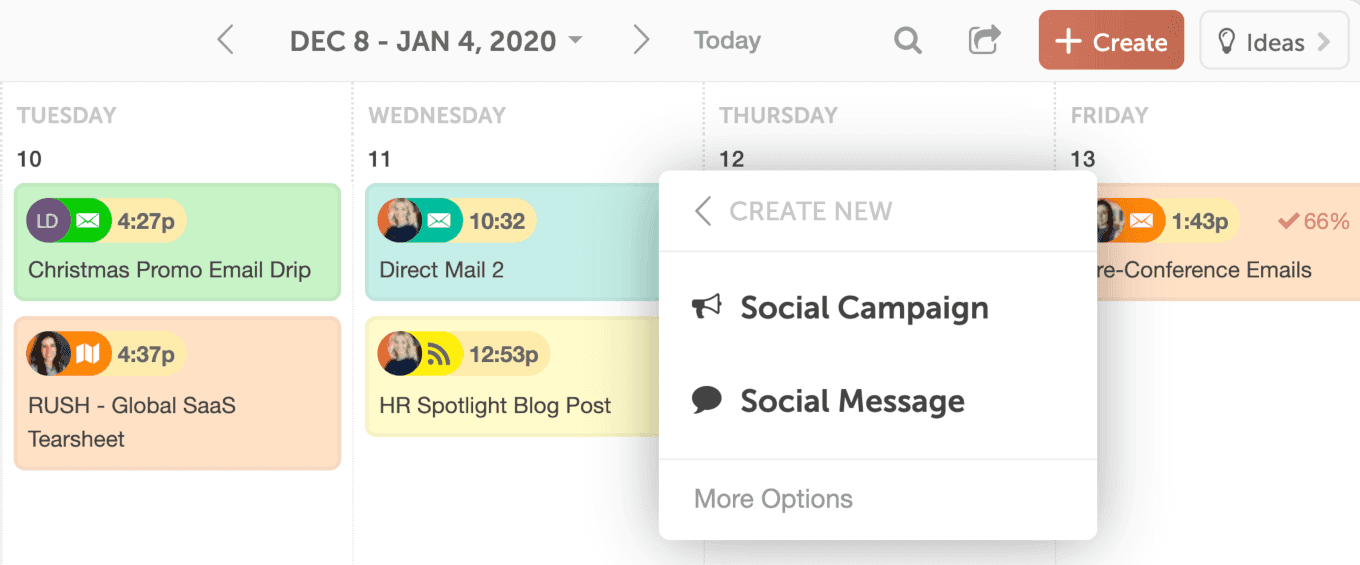Click the green email icon on Christmas Promo

click(x=88, y=221)
